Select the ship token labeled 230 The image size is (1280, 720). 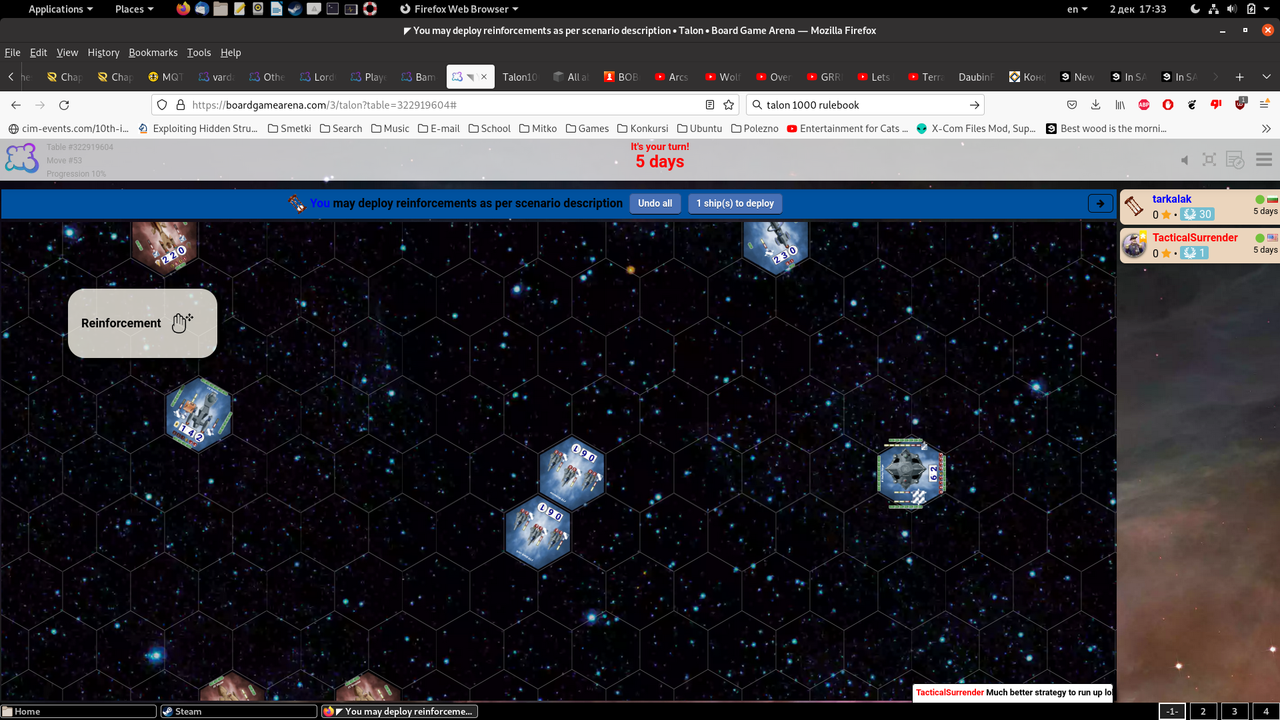776,247
